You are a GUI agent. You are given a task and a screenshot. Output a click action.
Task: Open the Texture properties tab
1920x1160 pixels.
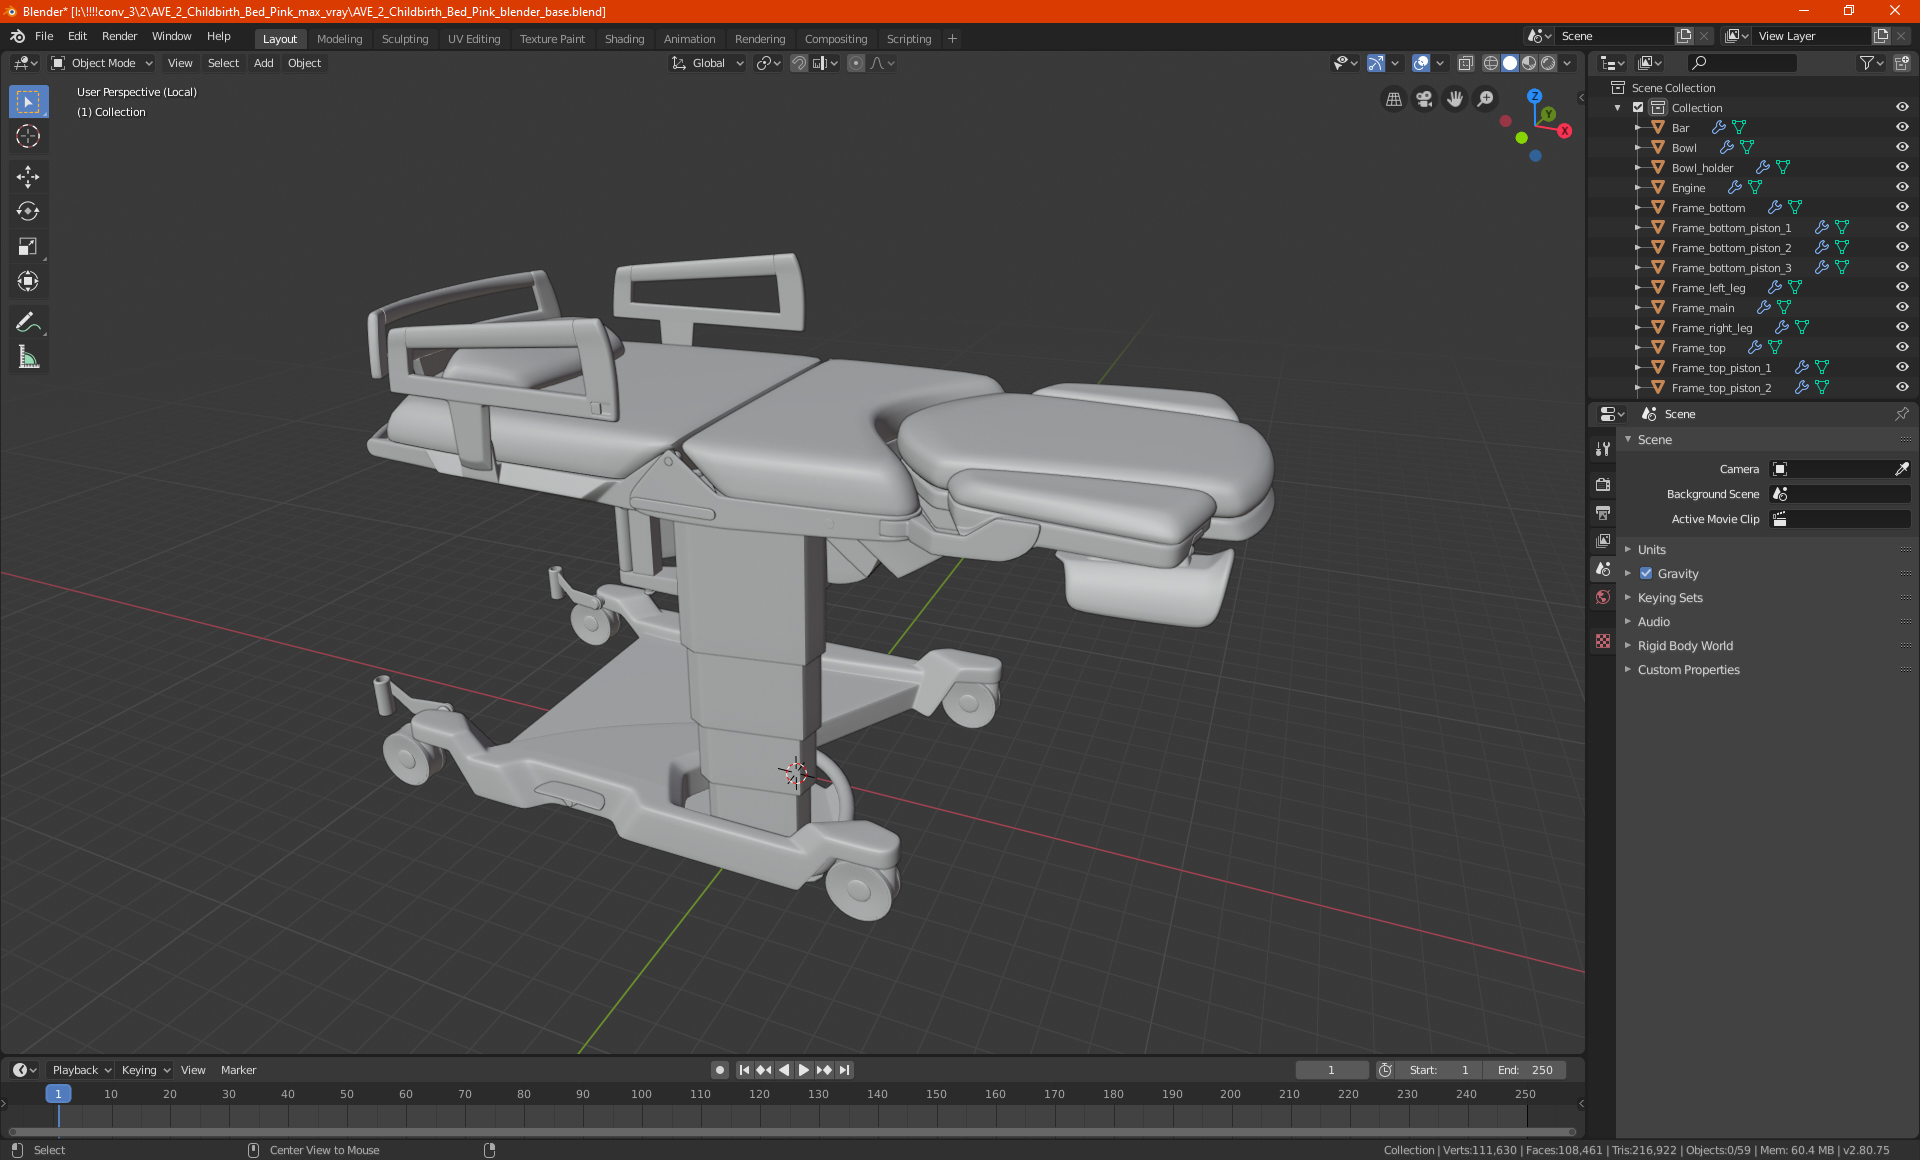[x=1603, y=641]
